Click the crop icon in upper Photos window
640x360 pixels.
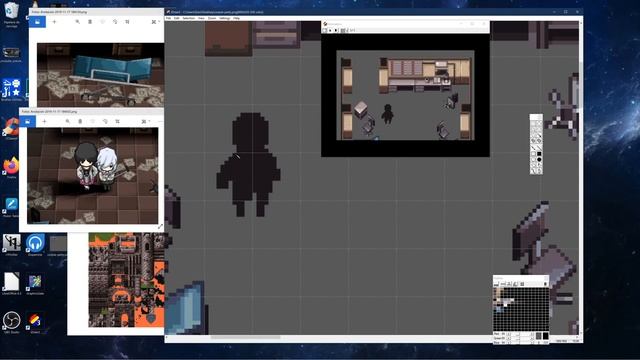point(127,22)
